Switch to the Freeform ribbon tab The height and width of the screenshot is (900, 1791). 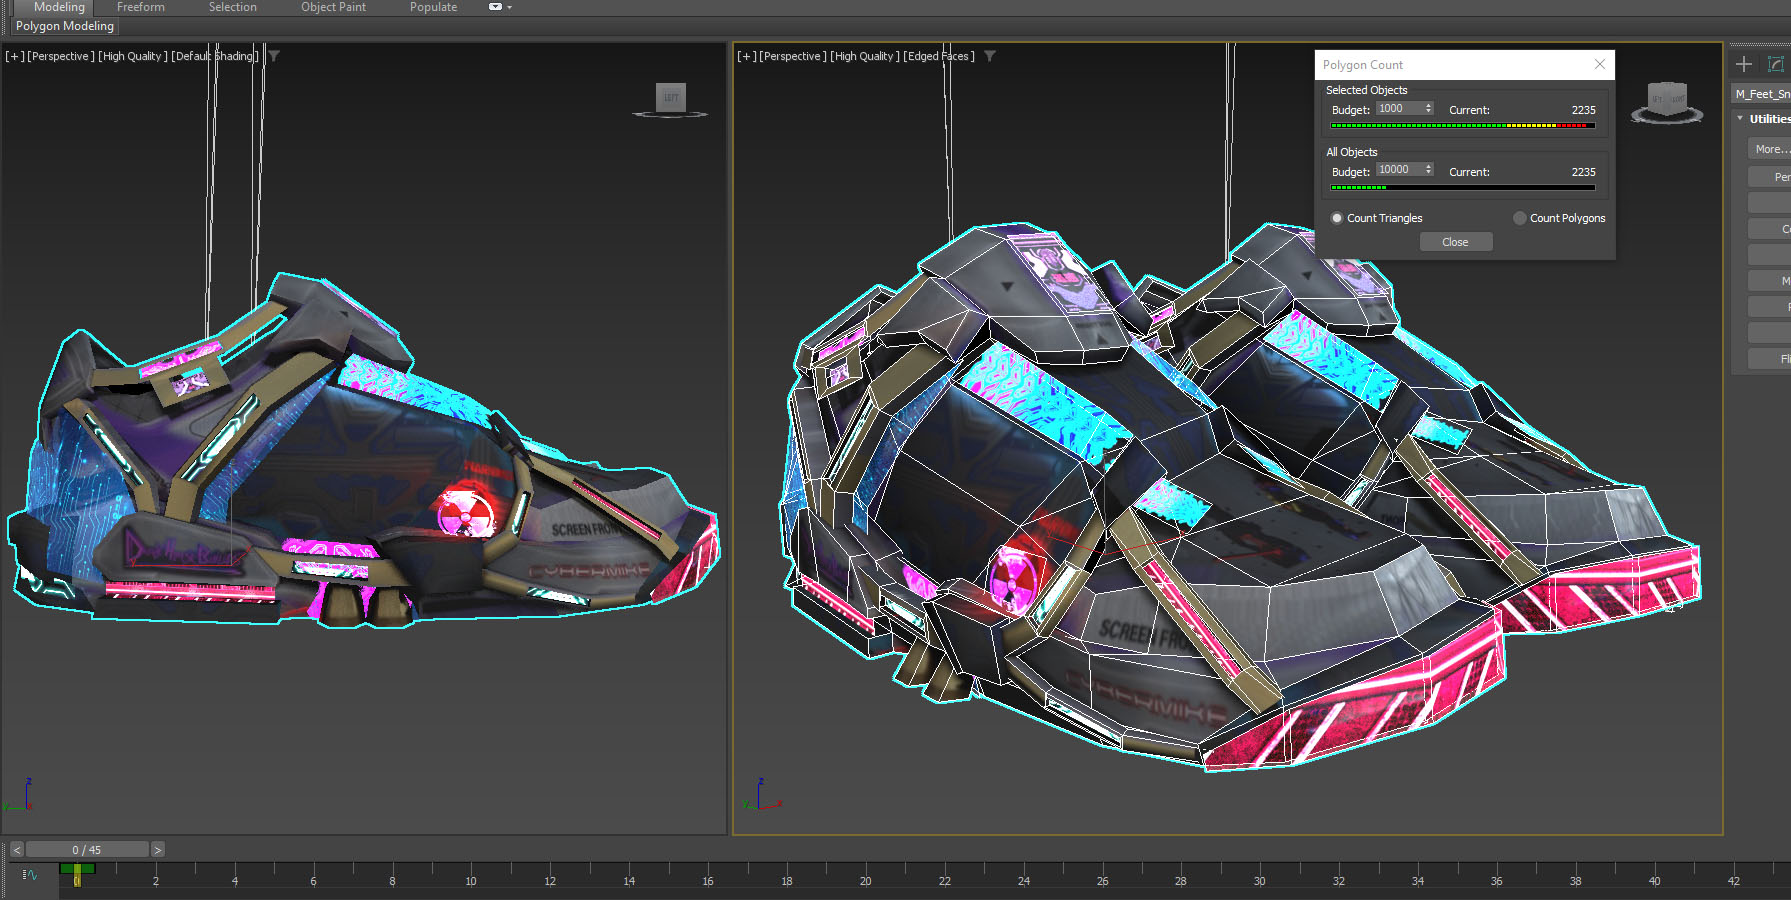[x=141, y=7]
